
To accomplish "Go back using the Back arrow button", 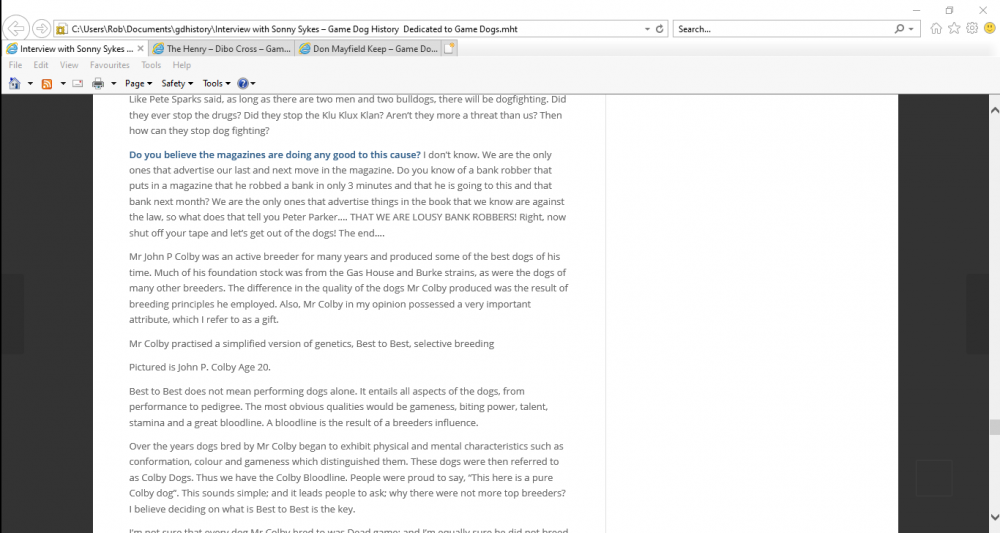I will coord(16,28).
